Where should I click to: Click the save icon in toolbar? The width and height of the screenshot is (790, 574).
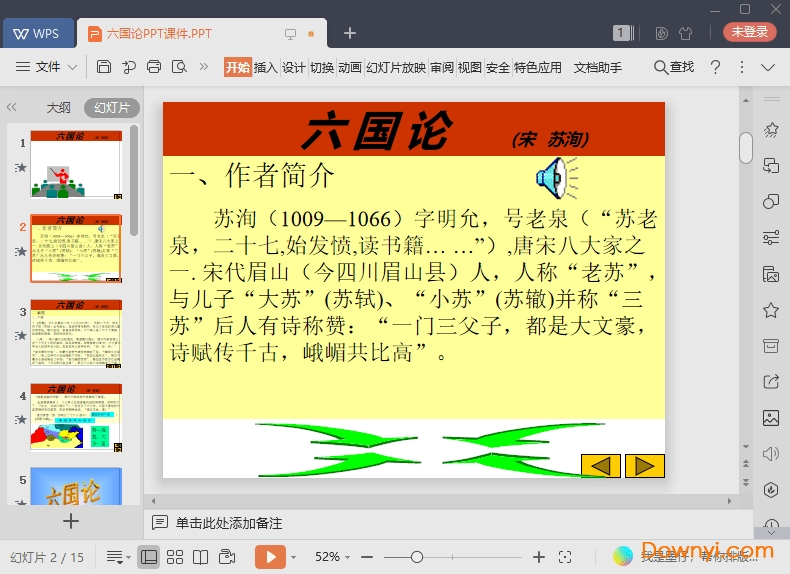(x=104, y=67)
